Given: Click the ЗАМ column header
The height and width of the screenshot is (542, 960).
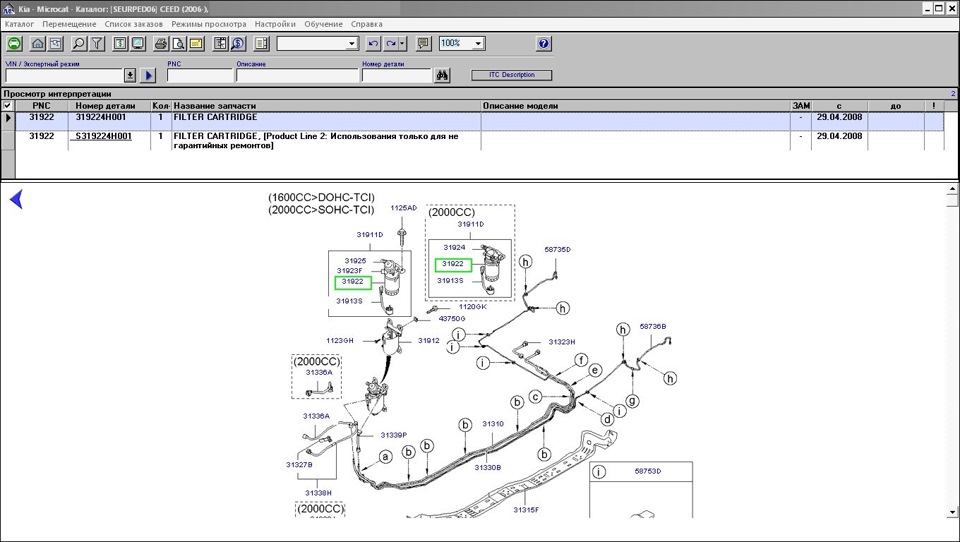Looking at the screenshot, I should [801, 105].
